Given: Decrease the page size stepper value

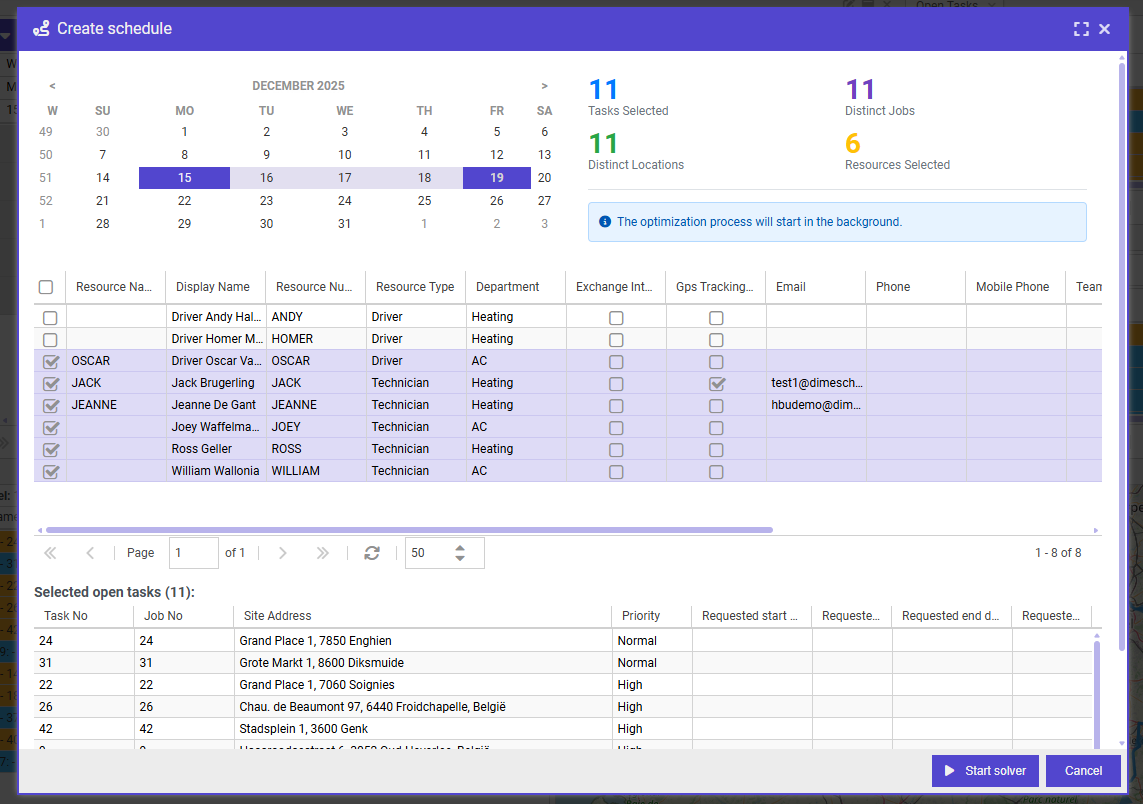Looking at the screenshot, I should coord(460,558).
